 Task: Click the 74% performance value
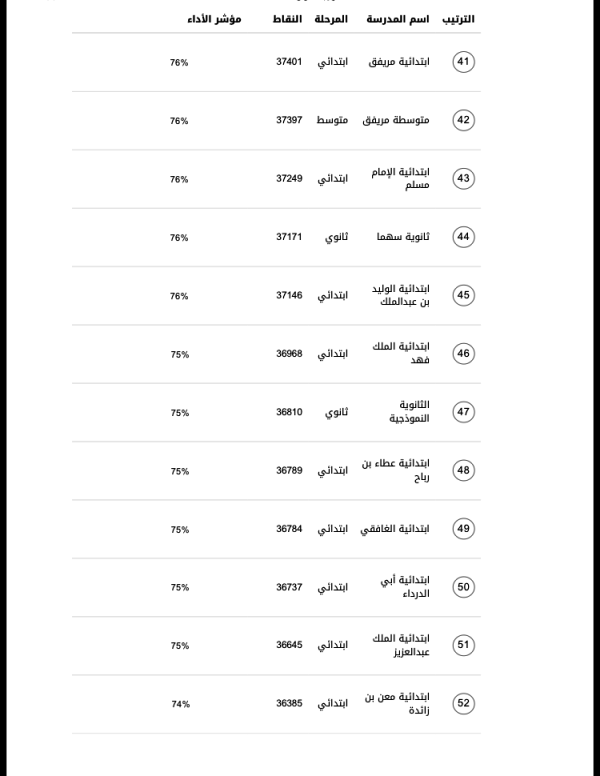point(181,704)
